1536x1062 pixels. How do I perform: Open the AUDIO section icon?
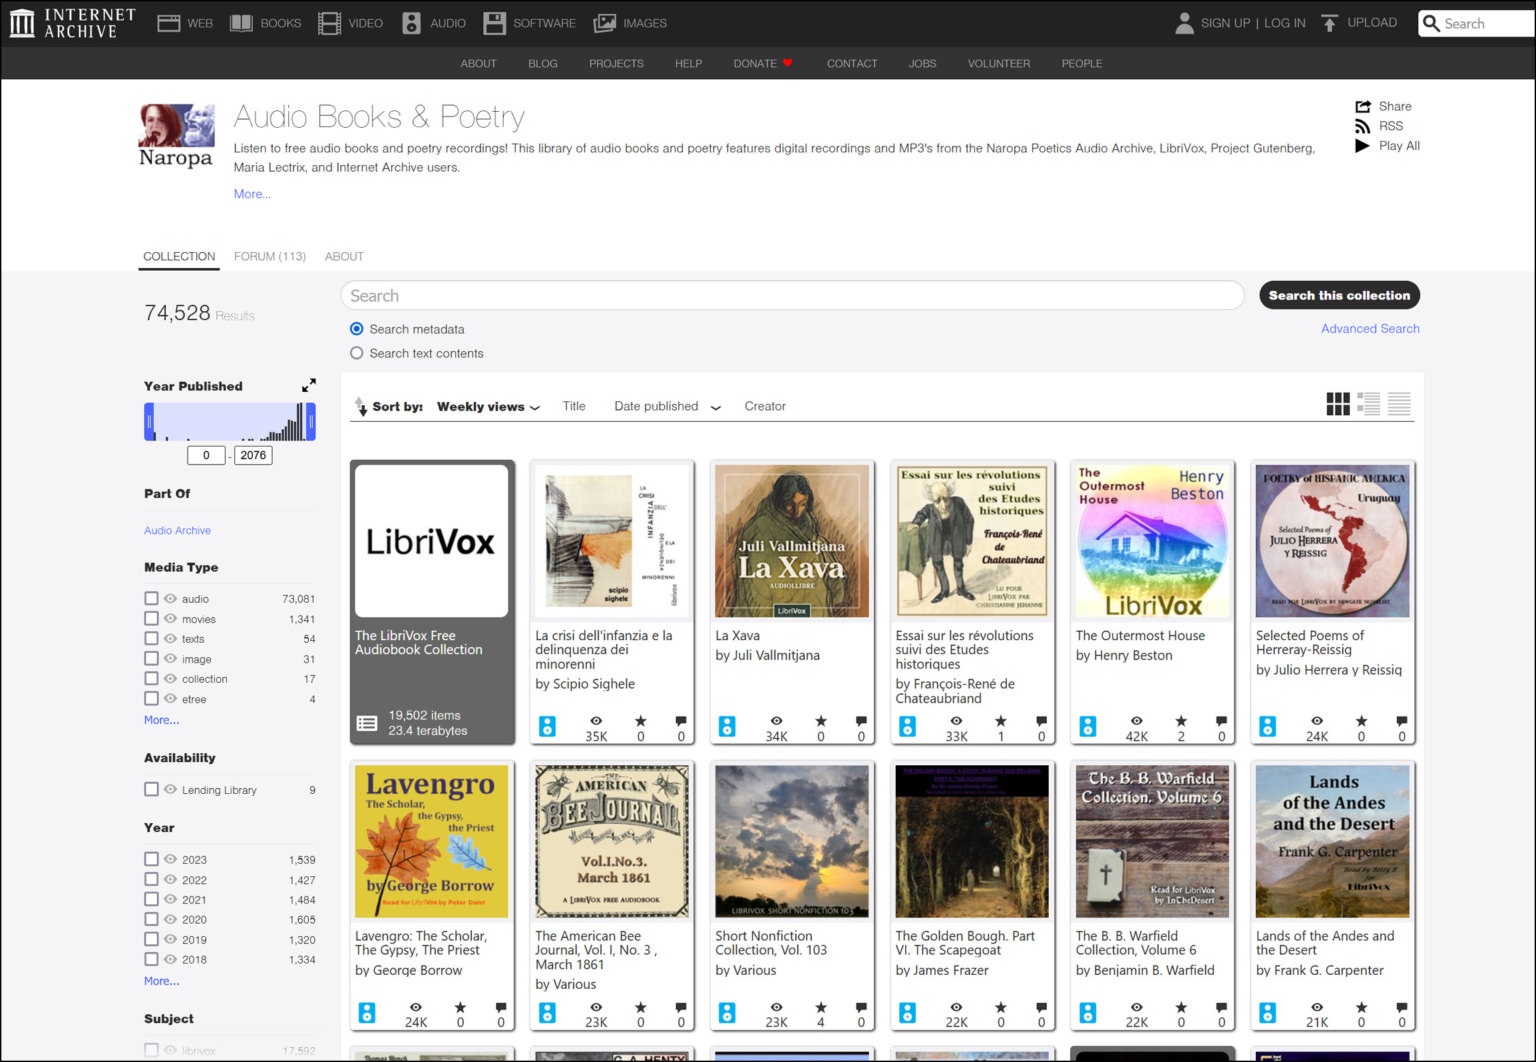(x=410, y=22)
